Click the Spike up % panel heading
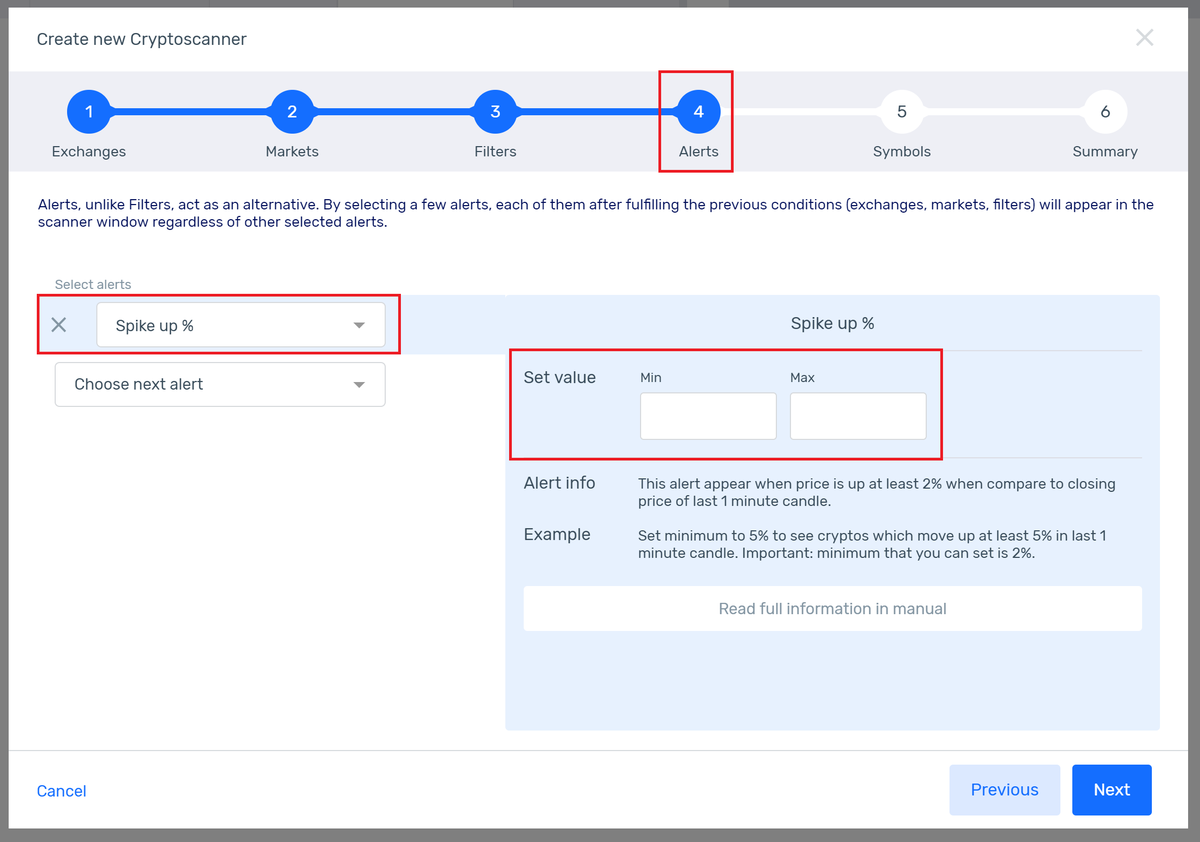1200x842 pixels. tap(832, 324)
